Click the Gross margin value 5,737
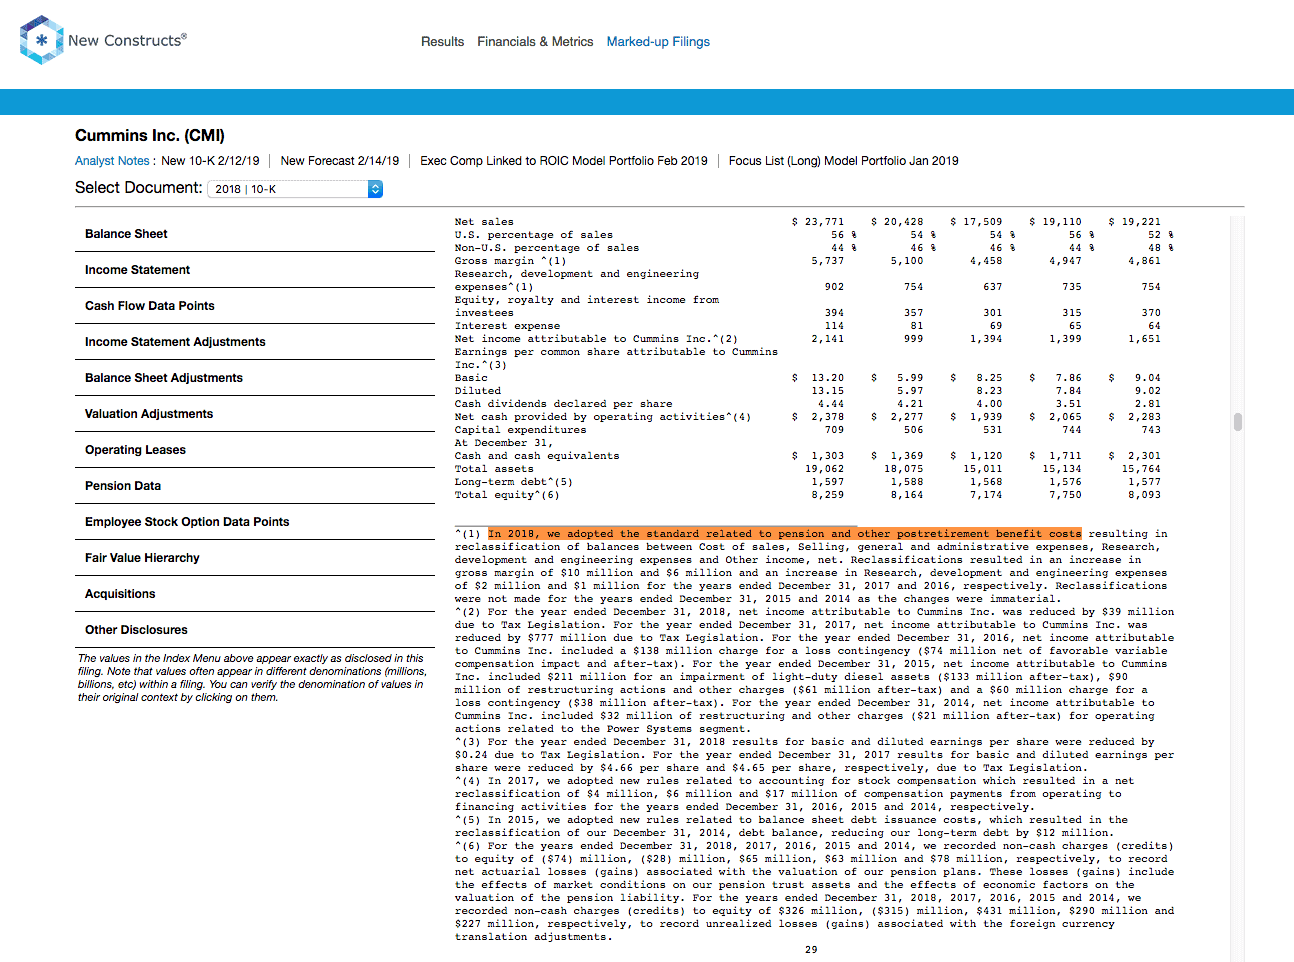 pyautogui.click(x=828, y=261)
